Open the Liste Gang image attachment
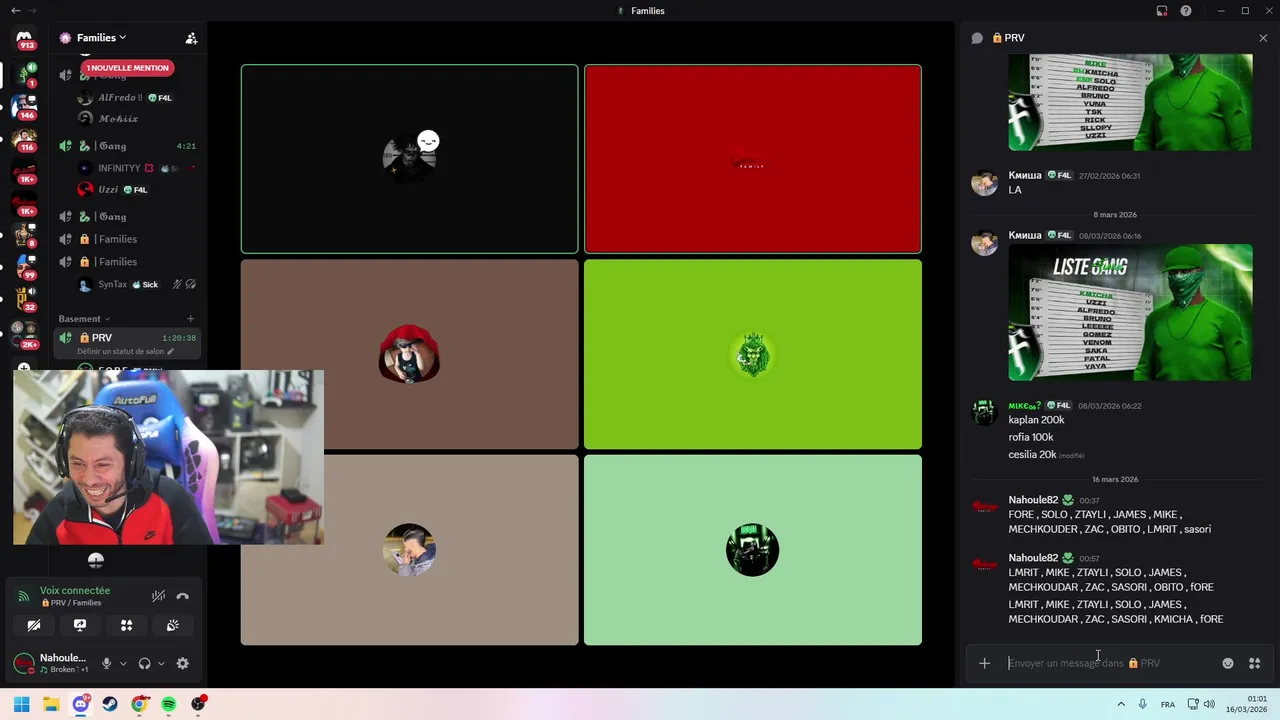The image size is (1280, 720). (1130, 312)
